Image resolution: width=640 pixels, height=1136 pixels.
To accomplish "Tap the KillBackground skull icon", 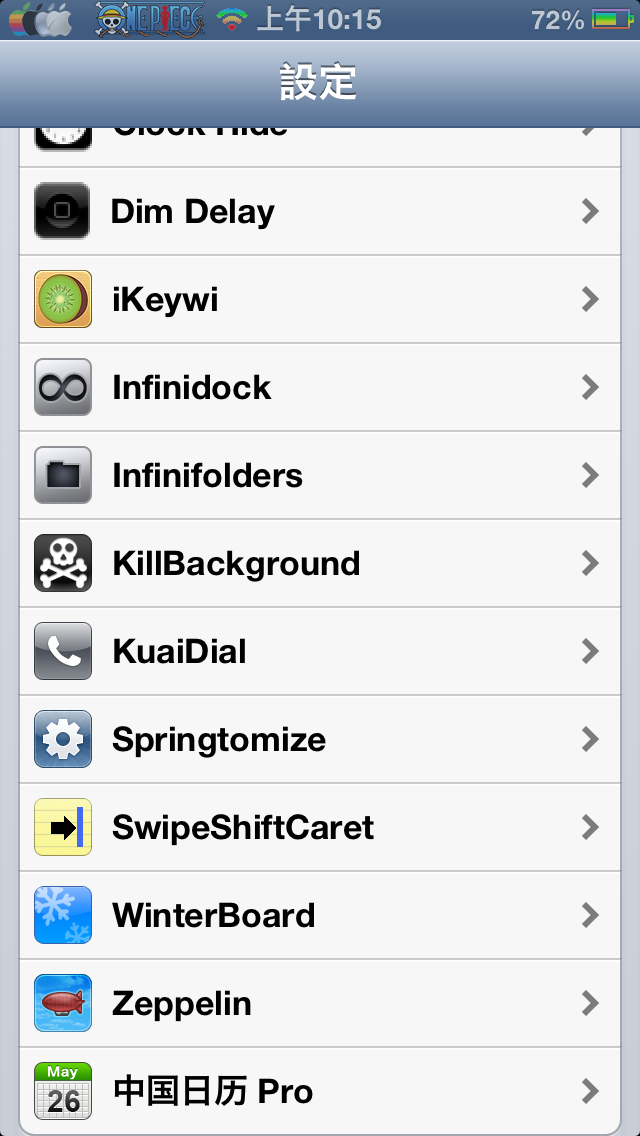I will tap(62, 563).
